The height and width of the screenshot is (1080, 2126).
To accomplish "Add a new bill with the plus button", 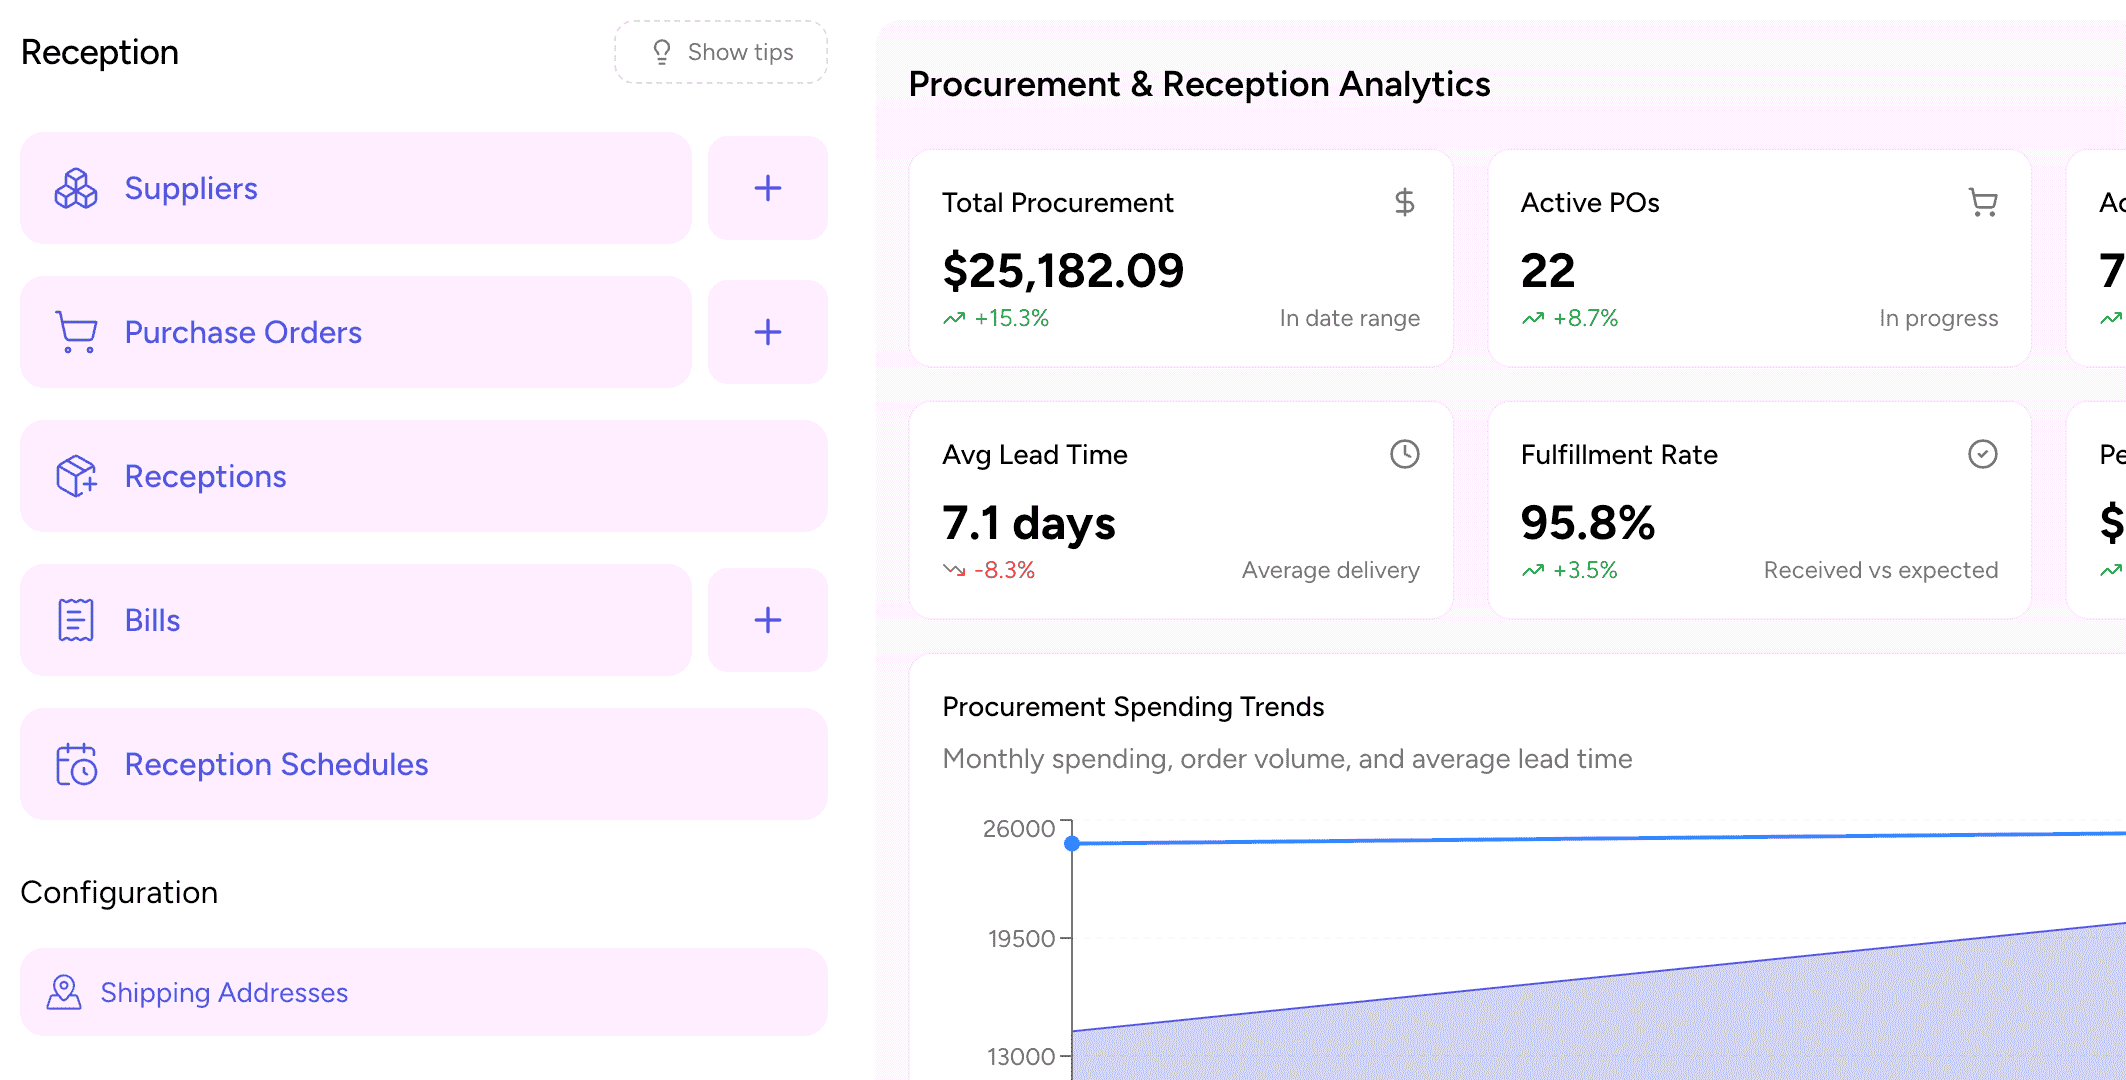I will pos(768,620).
